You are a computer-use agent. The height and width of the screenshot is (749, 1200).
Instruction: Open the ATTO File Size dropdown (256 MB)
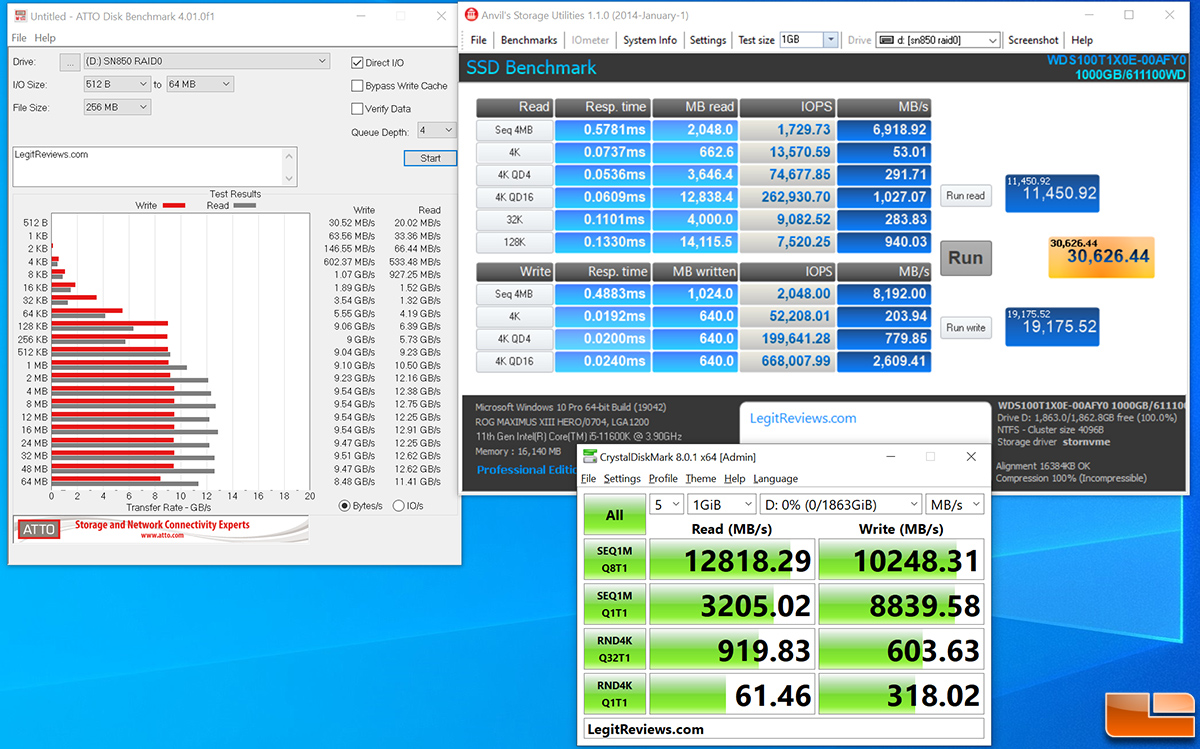pos(116,108)
